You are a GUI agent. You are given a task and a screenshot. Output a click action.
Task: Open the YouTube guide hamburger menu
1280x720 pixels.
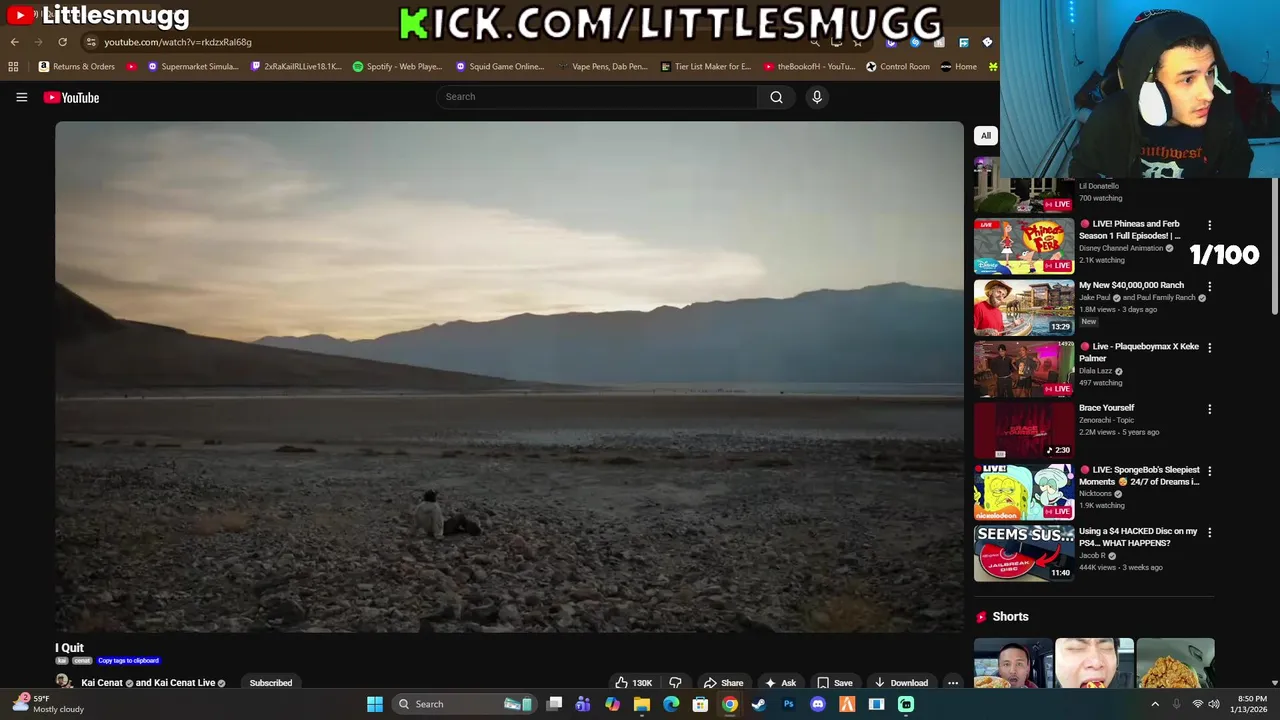[21, 97]
